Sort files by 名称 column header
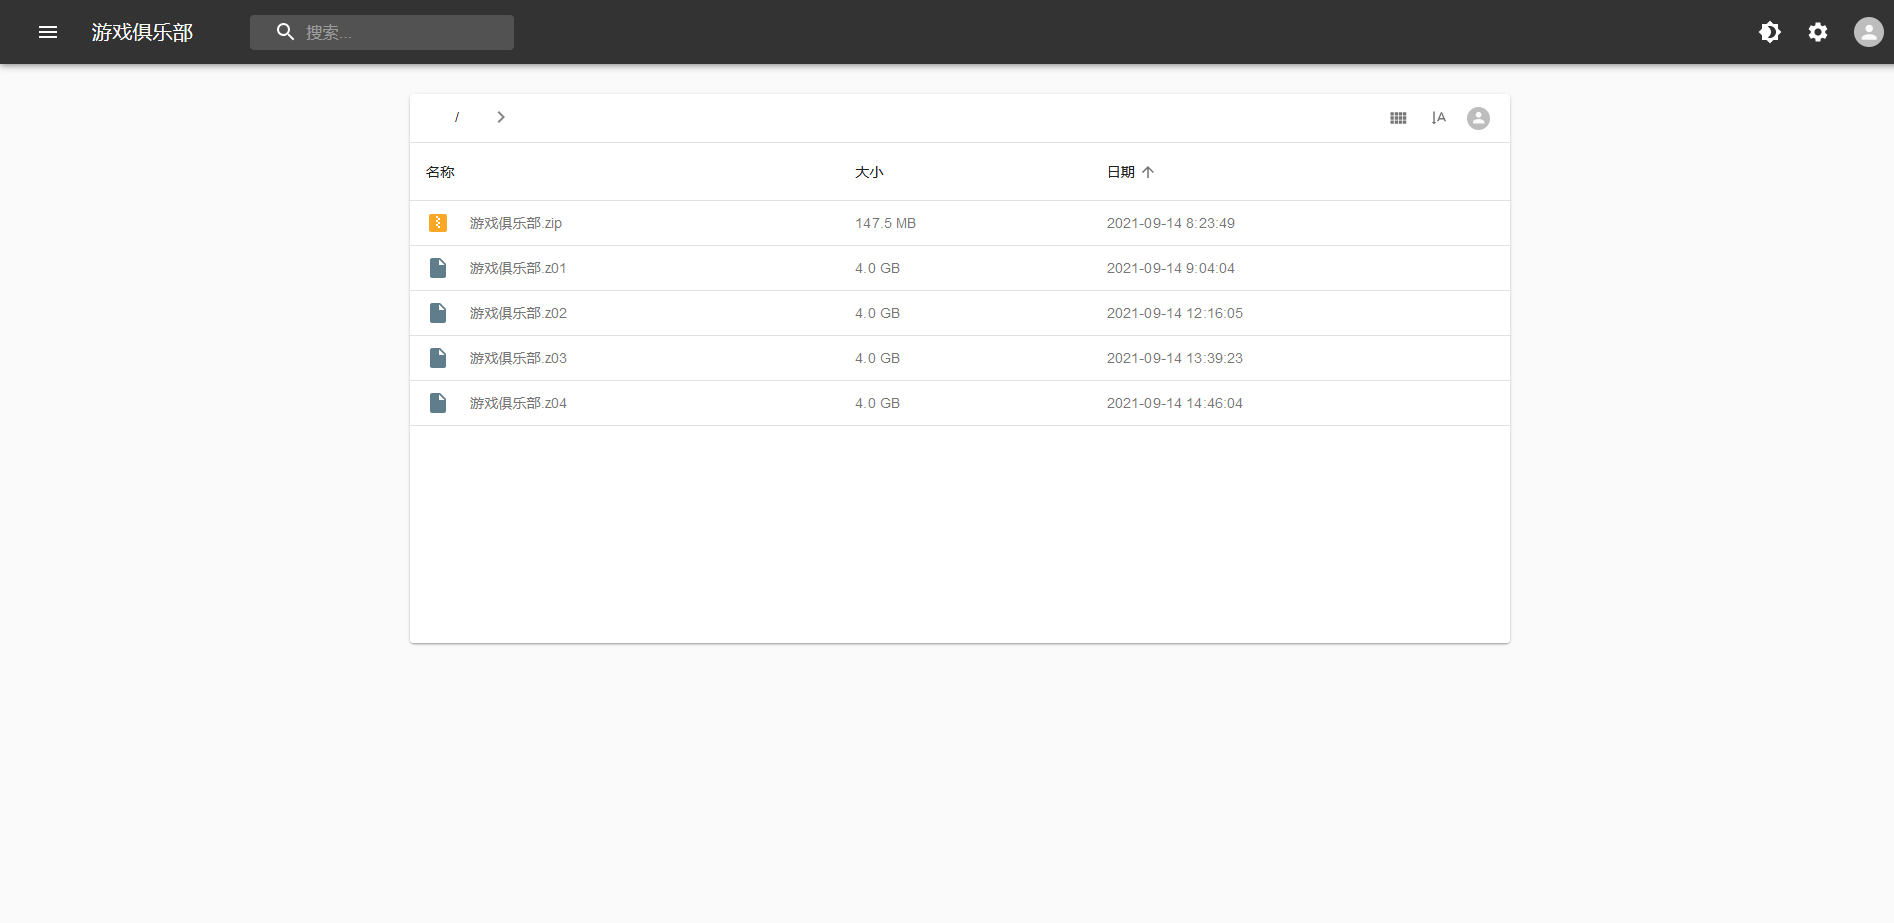The height and width of the screenshot is (923, 1894). (440, 172)
